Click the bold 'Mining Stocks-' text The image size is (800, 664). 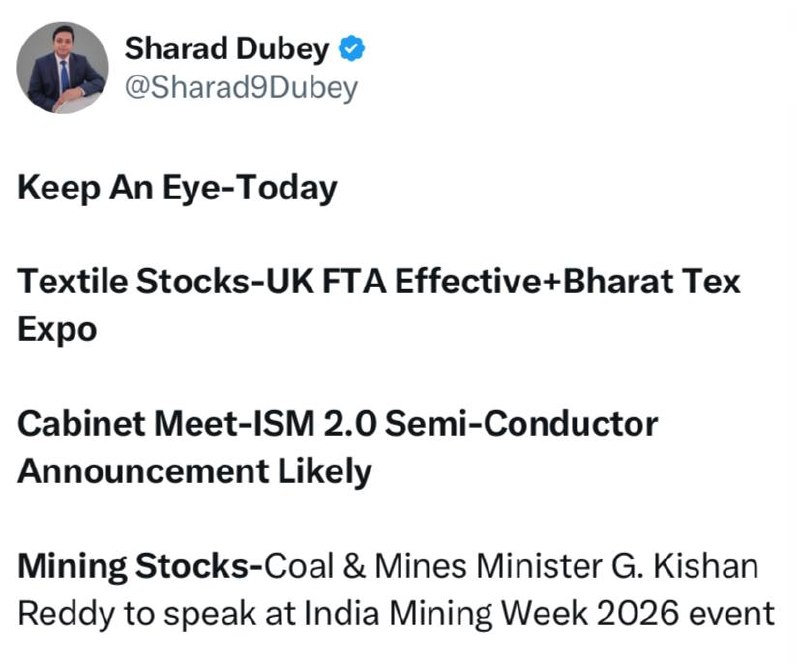141,567
